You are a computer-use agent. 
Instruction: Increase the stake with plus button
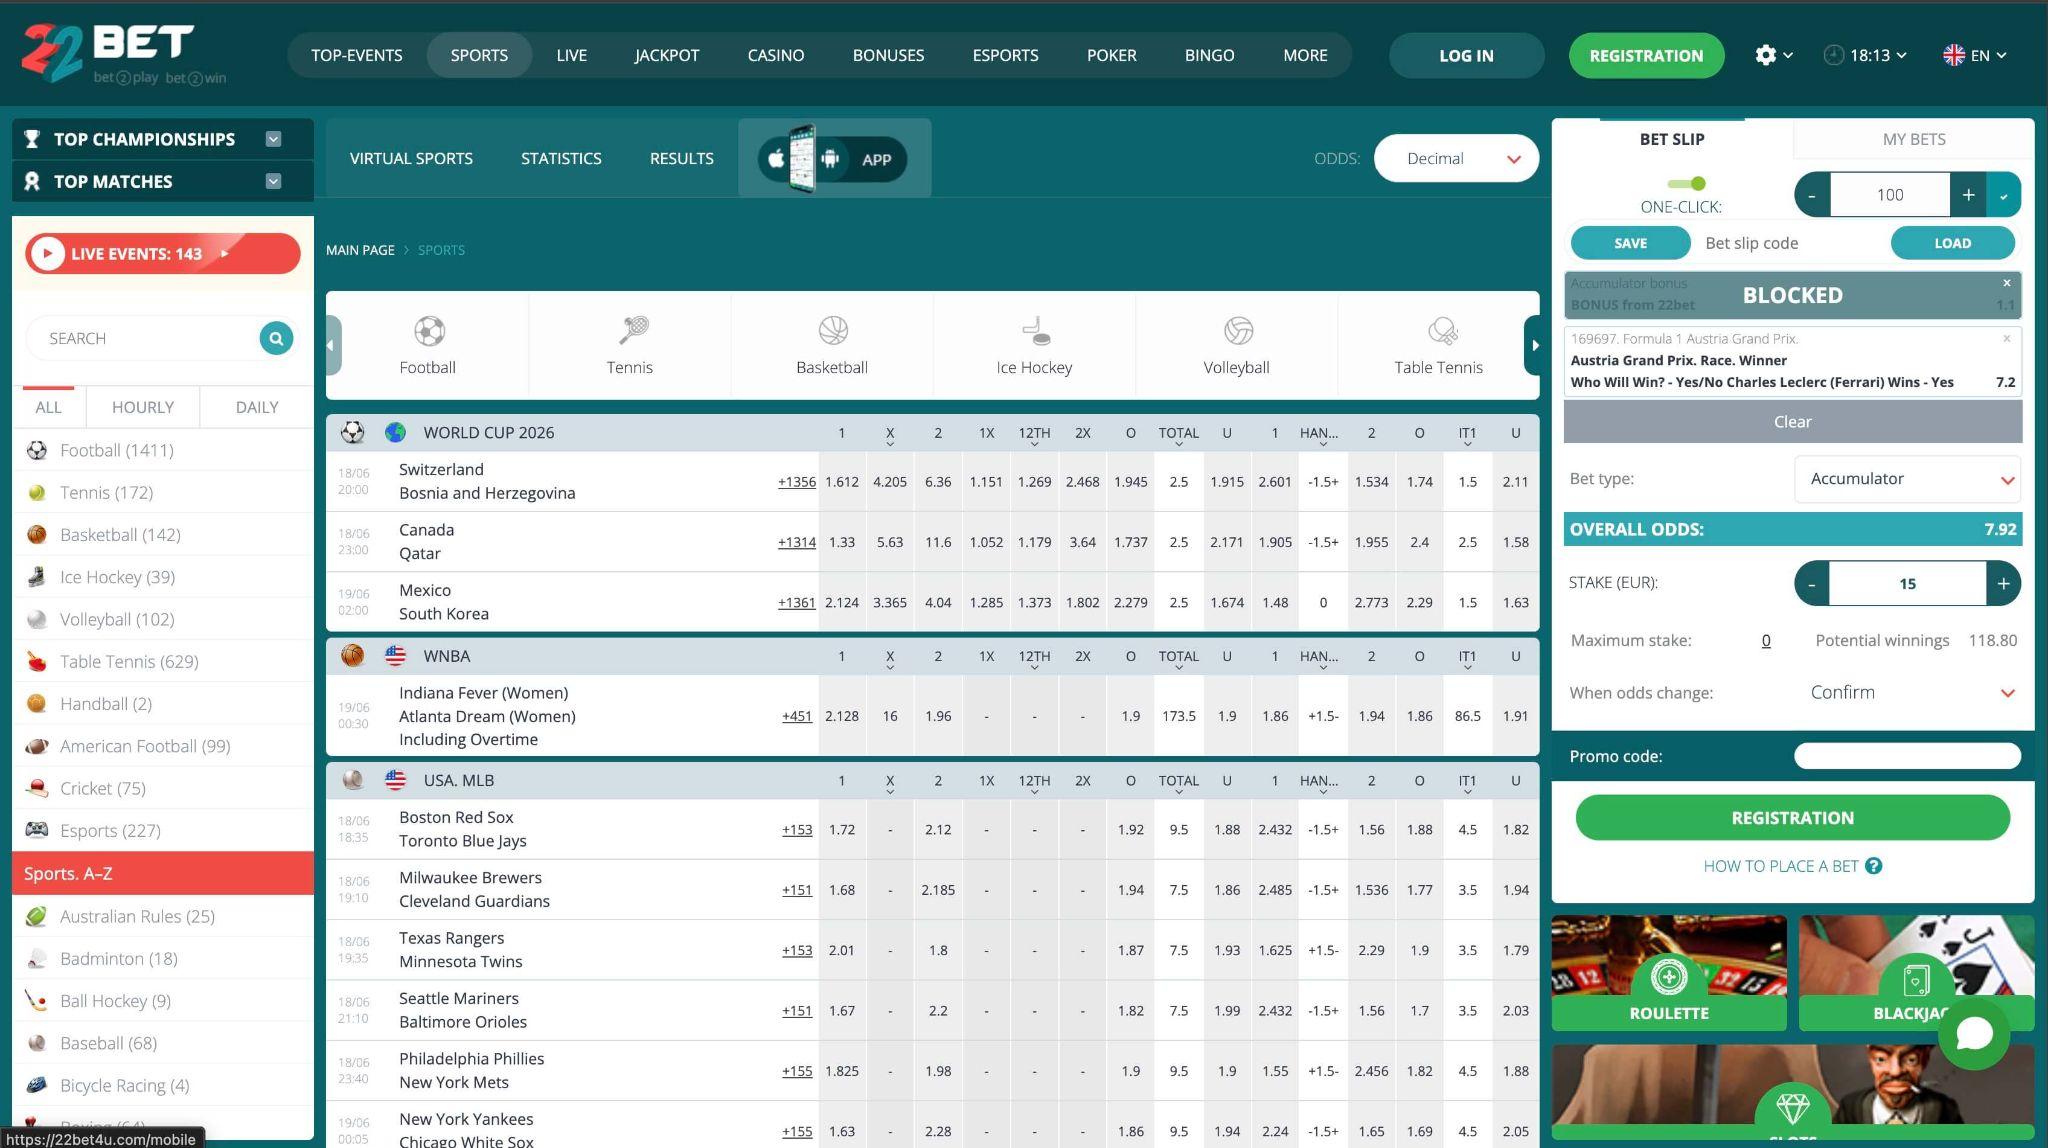coord(2003,583)
